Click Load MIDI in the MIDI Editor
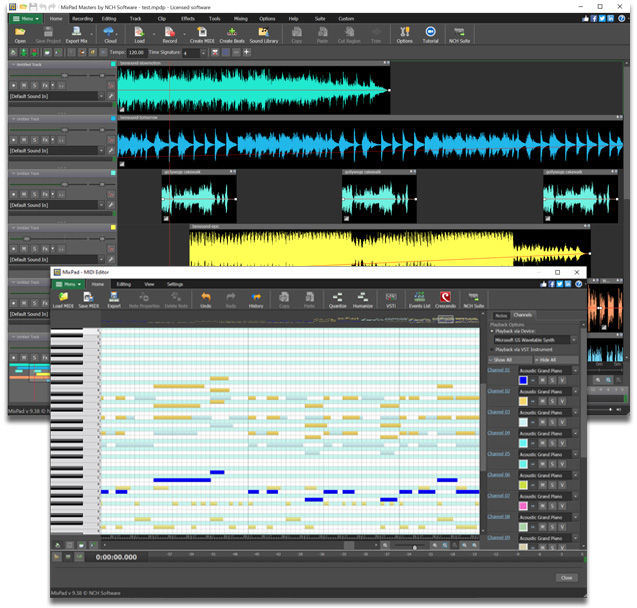Screen dimensions: 637x608 pyautogui.click(x=63, y=300)
